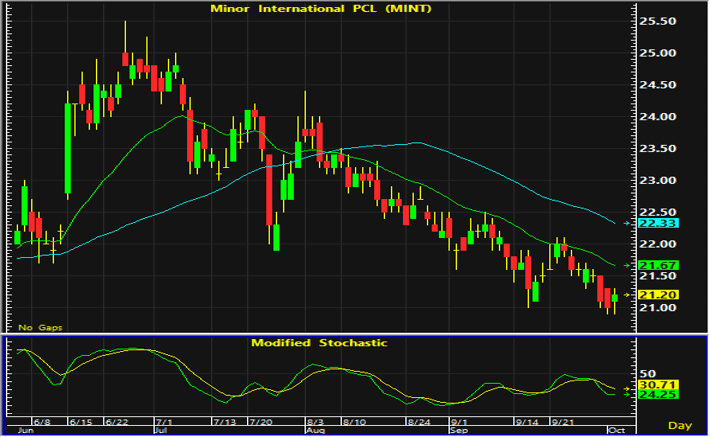
Task: Click the chart title Minor International PCL (MINT)
Action: pyautogui.click(x=321, y=9)
